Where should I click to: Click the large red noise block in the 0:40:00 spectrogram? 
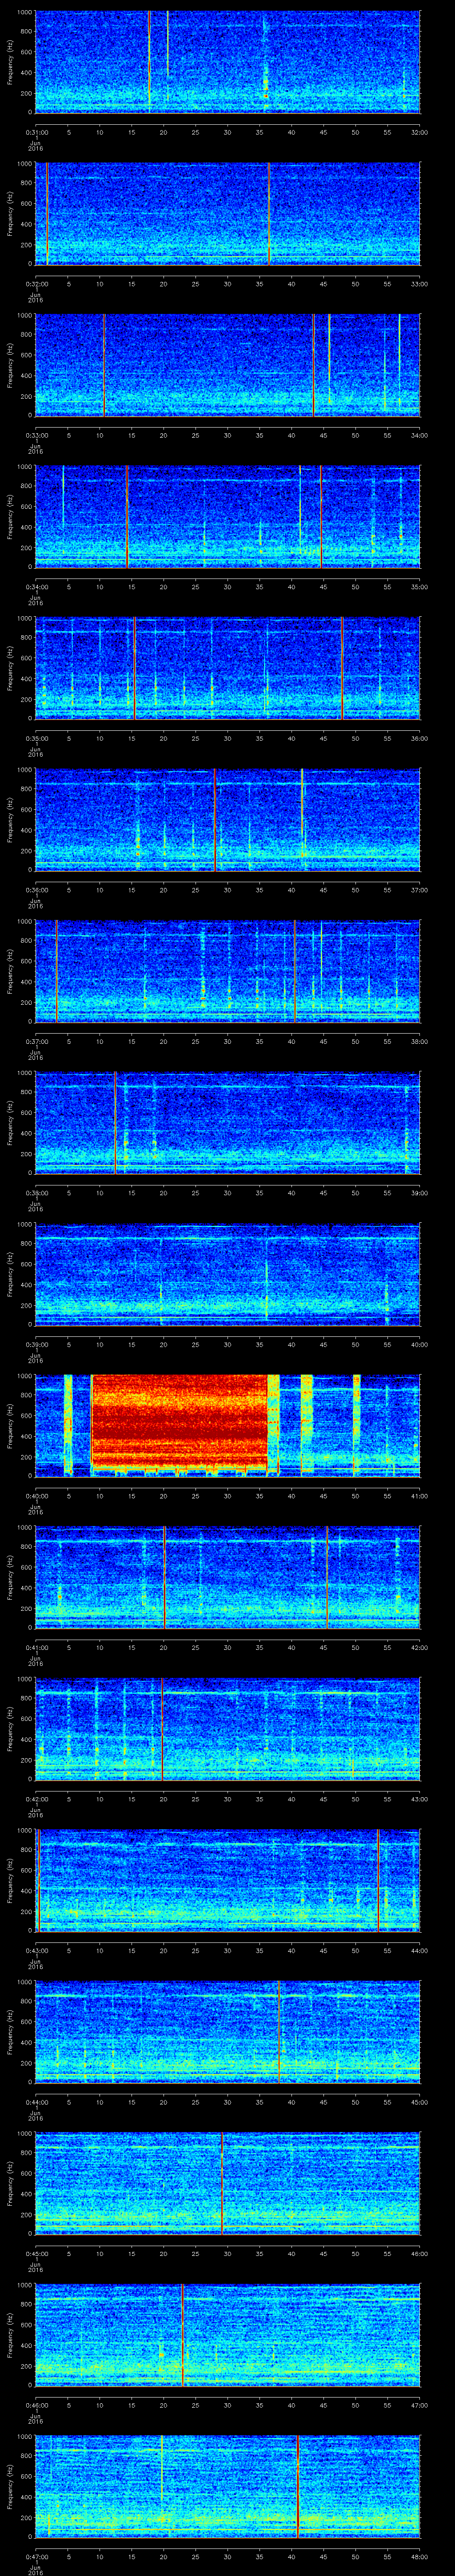(180, 1422)
